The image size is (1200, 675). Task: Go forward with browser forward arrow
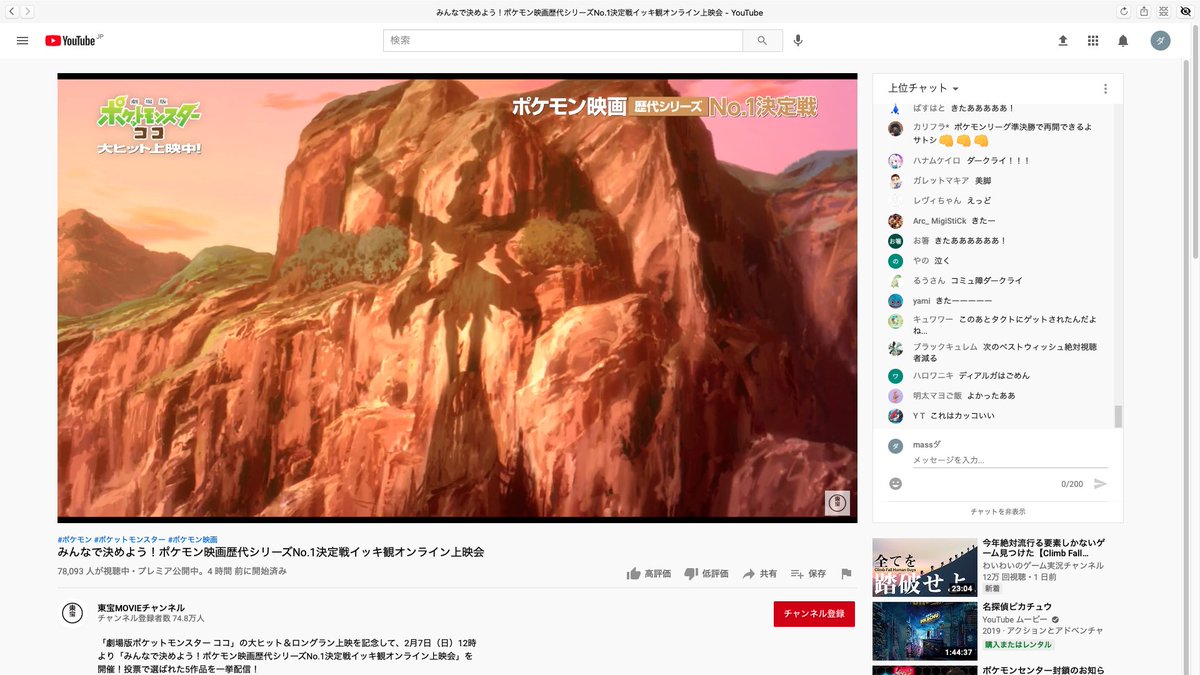click(27, 11)
